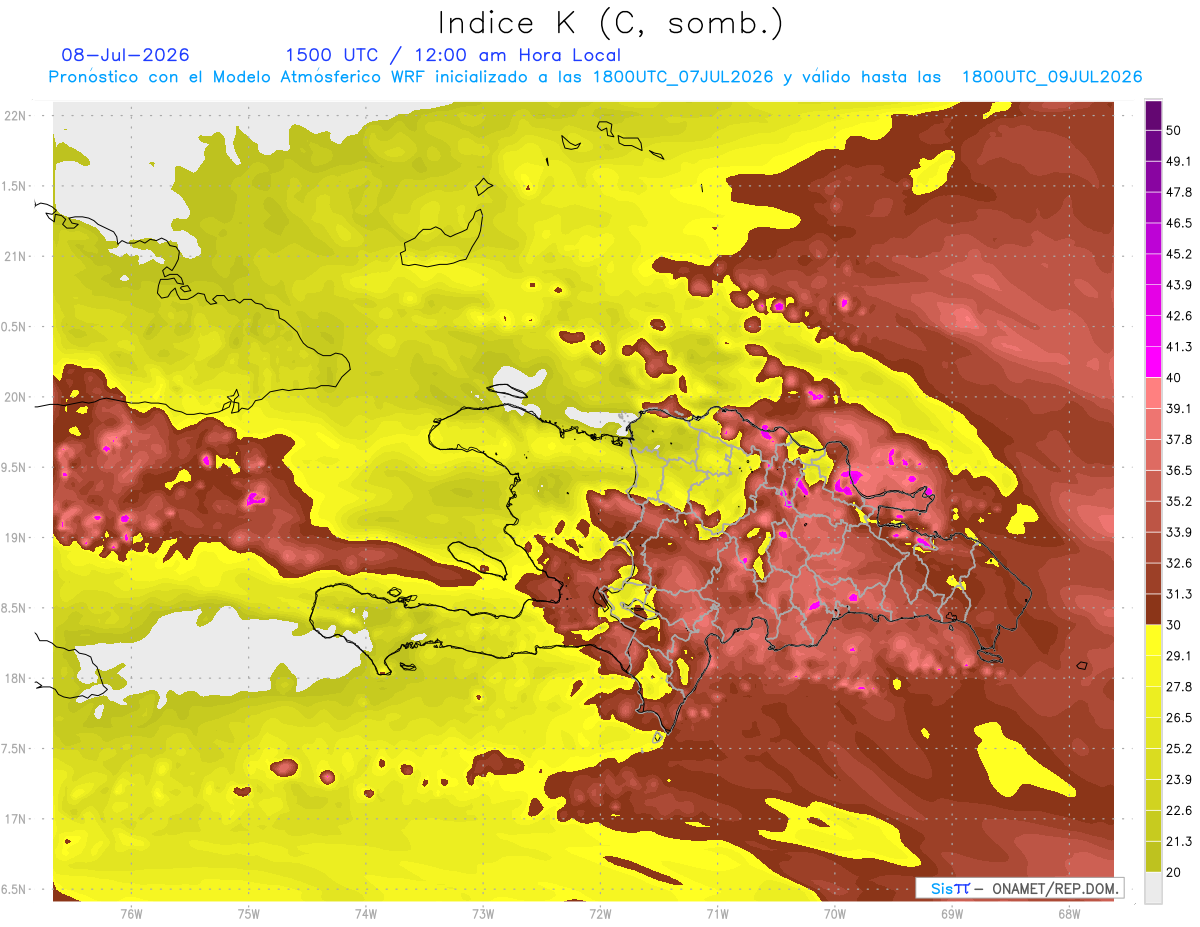Pick the salmon swatch between 39.1 and 40
The image size is (1200, 927).
pos(1153,393)
